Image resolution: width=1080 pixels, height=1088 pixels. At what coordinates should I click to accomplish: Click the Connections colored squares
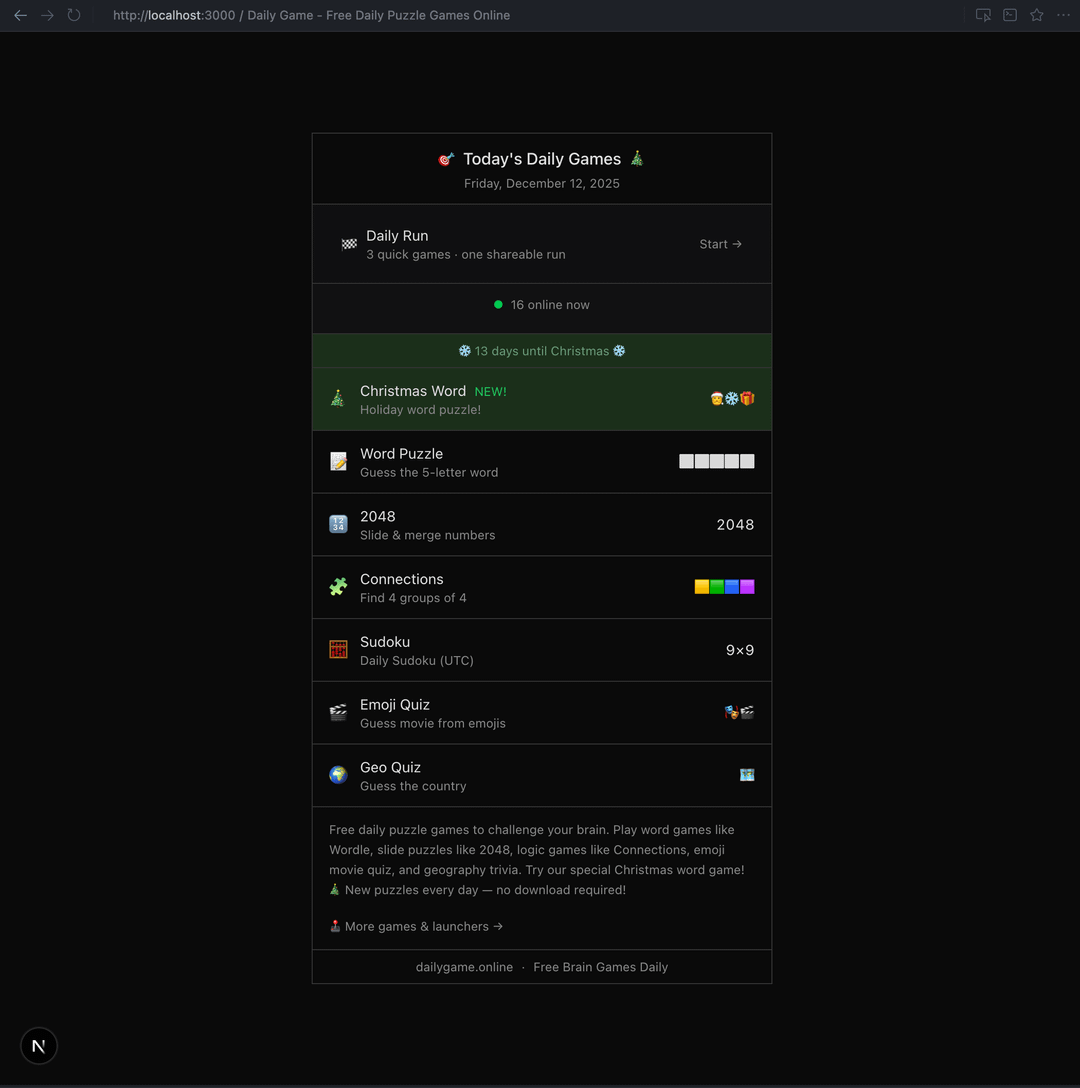[724, 587]
